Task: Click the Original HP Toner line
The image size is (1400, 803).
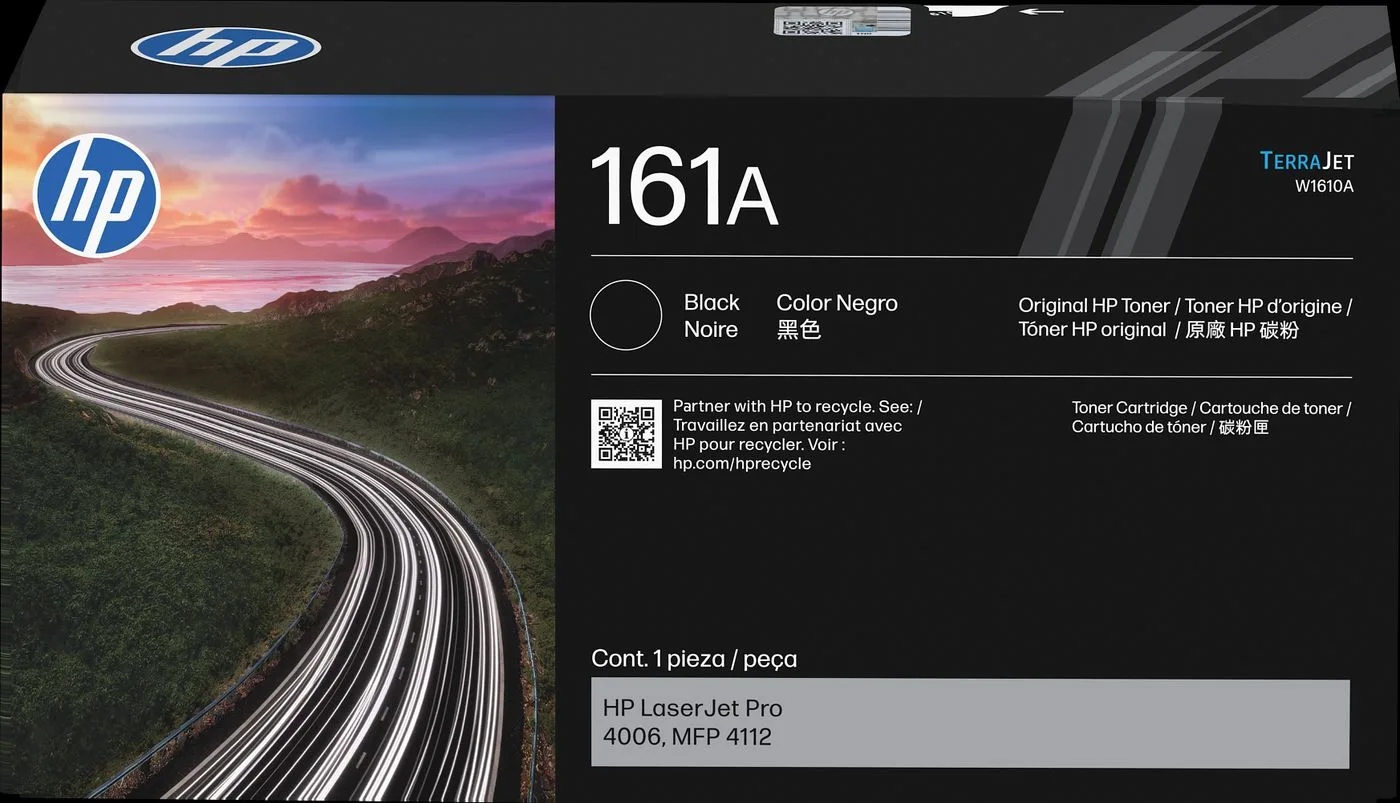Action: coord(1185,306)
